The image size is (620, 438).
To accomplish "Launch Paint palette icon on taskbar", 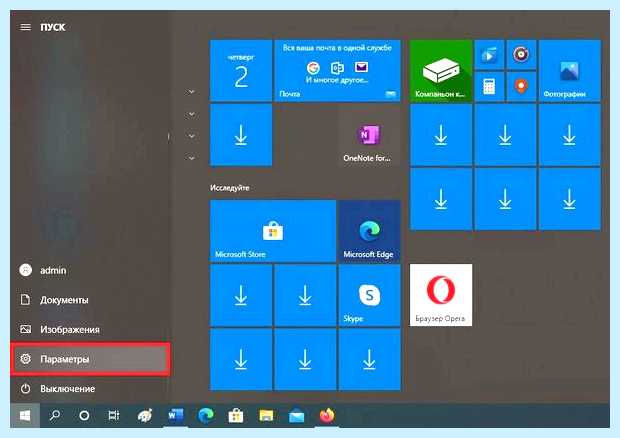I will click(145, 415).
